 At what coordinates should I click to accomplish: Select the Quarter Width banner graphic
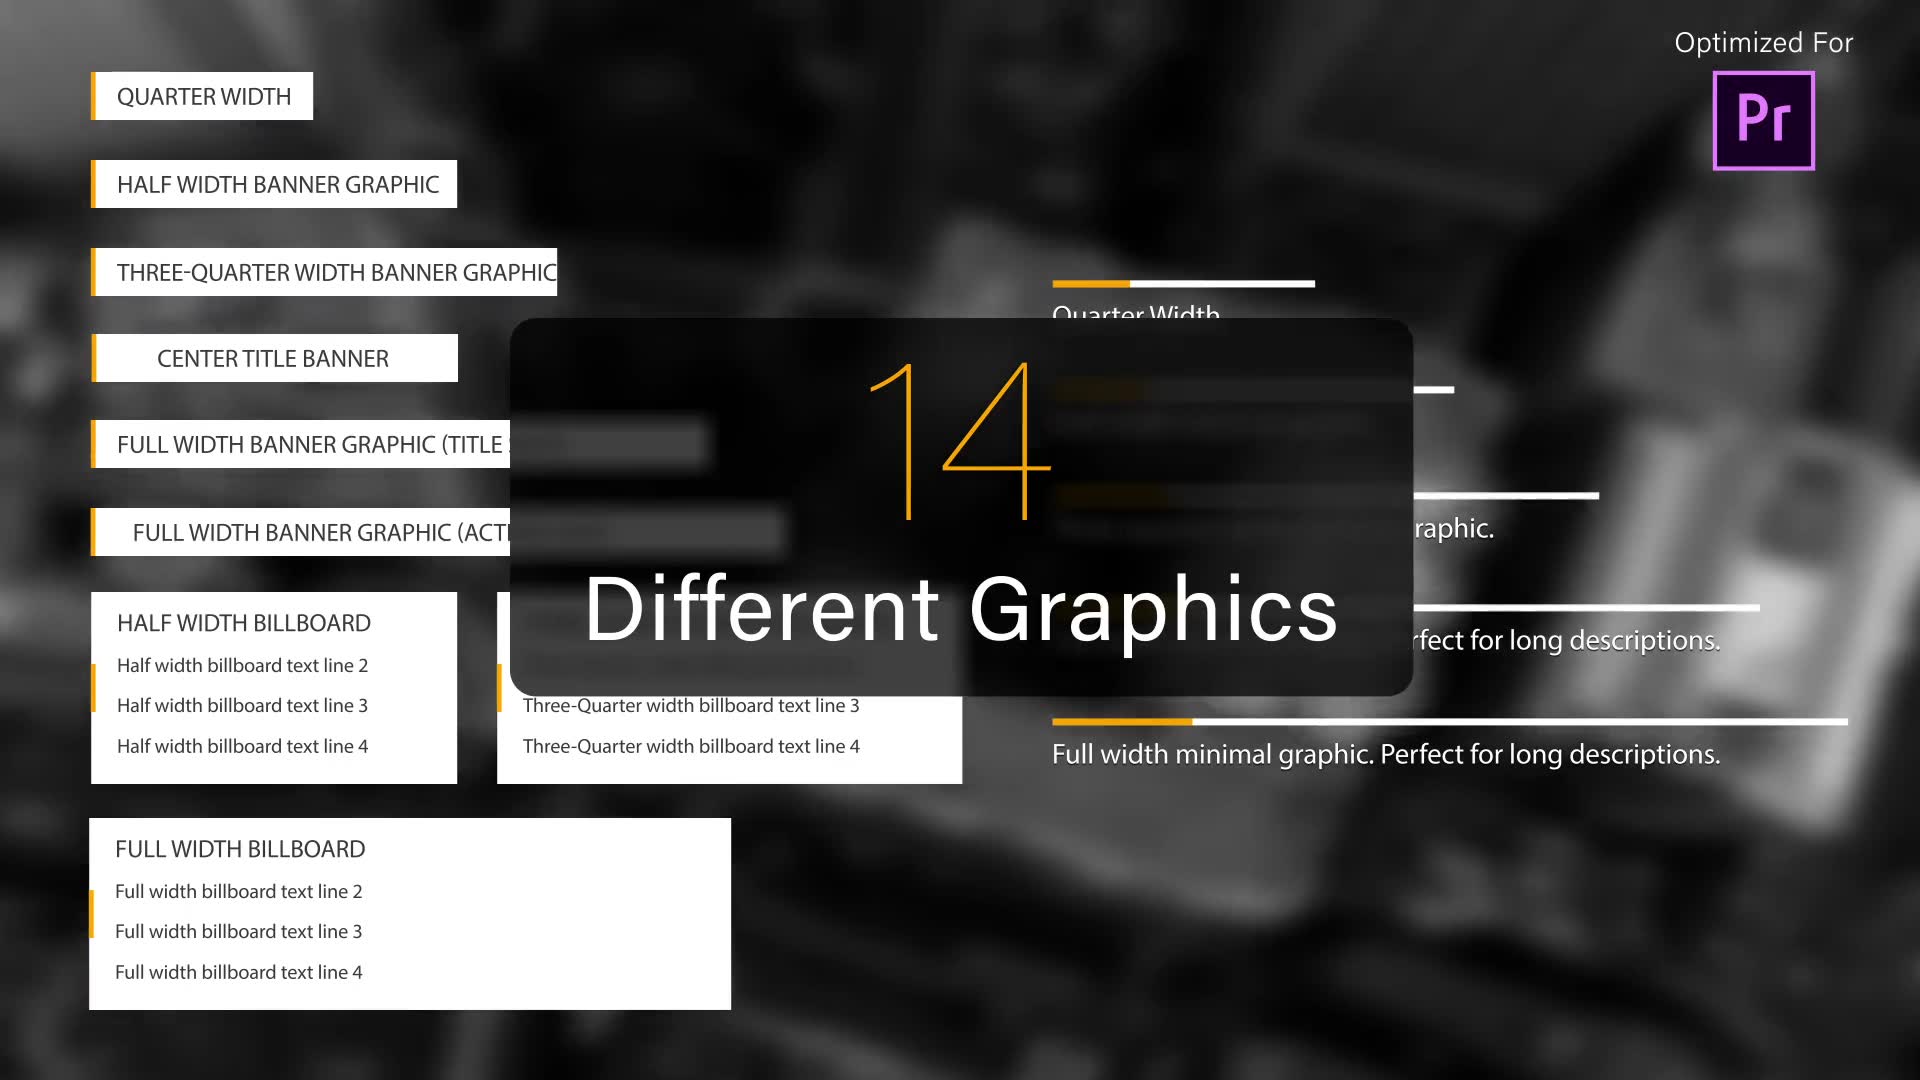[x=204, y=95]
